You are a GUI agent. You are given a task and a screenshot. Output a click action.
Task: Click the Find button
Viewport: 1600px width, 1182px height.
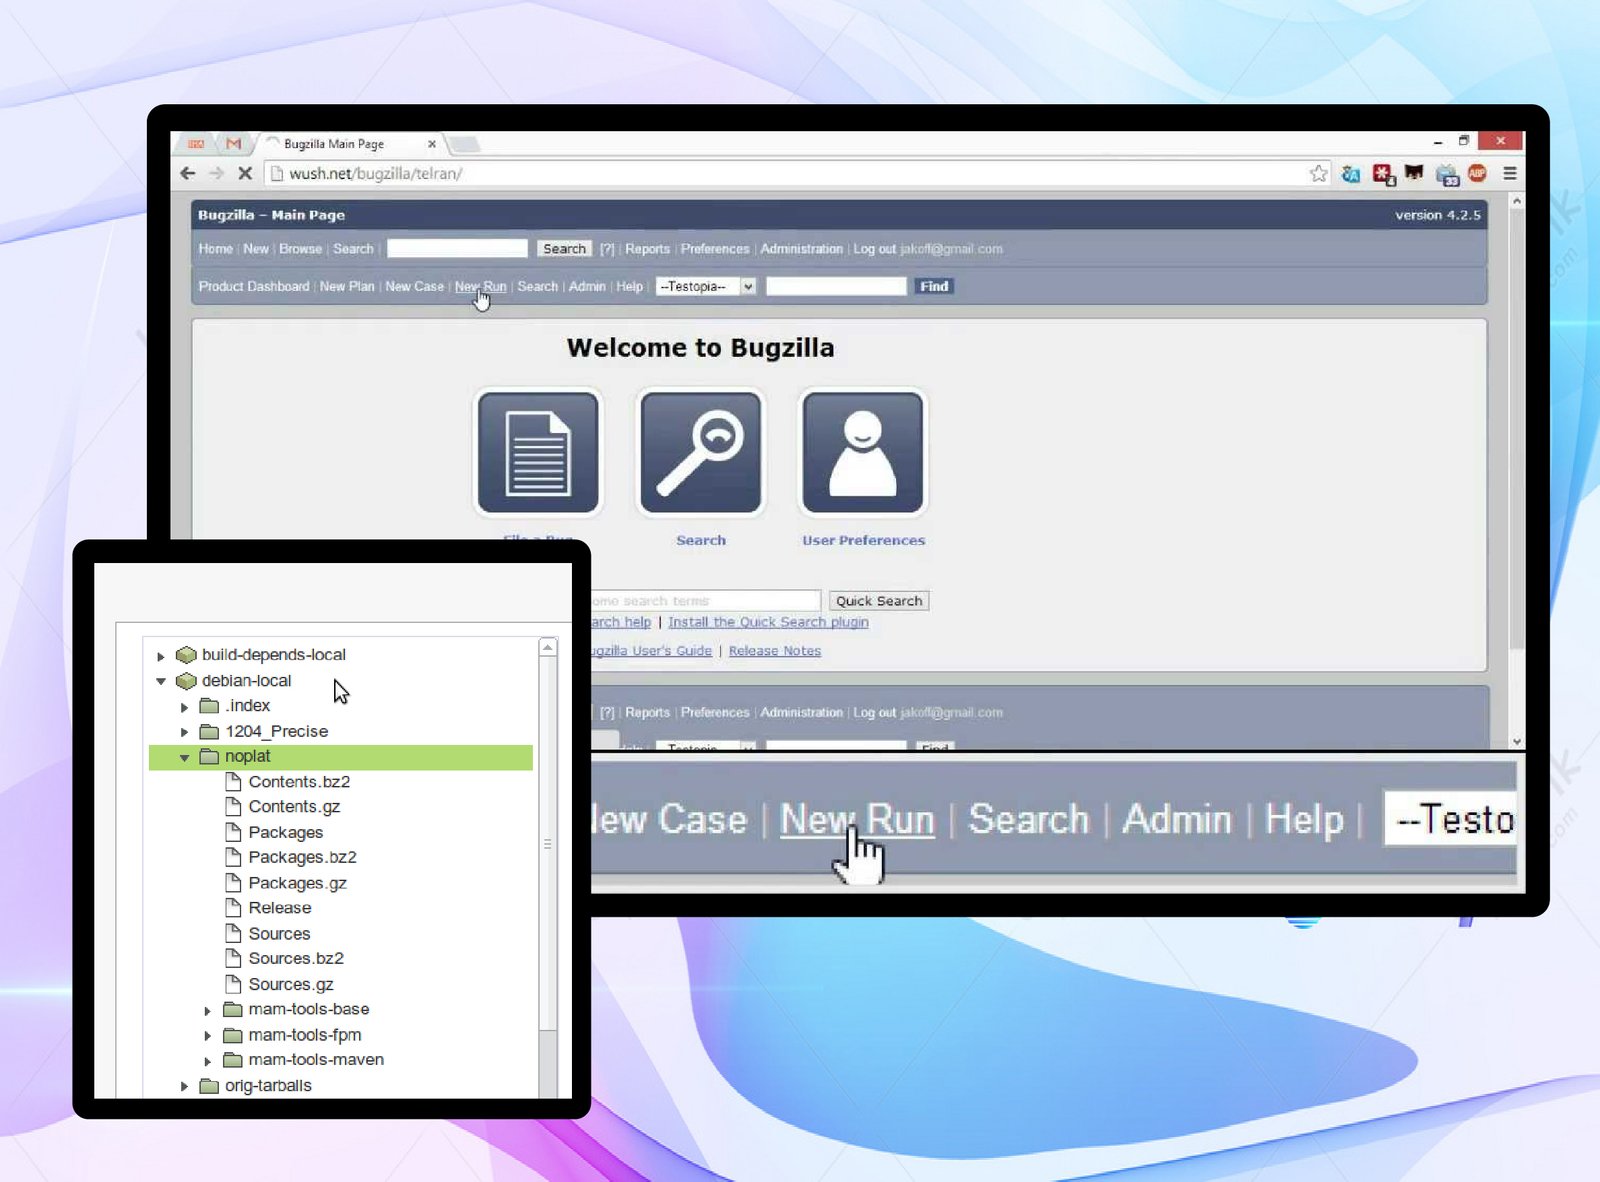tap(933, 287)
